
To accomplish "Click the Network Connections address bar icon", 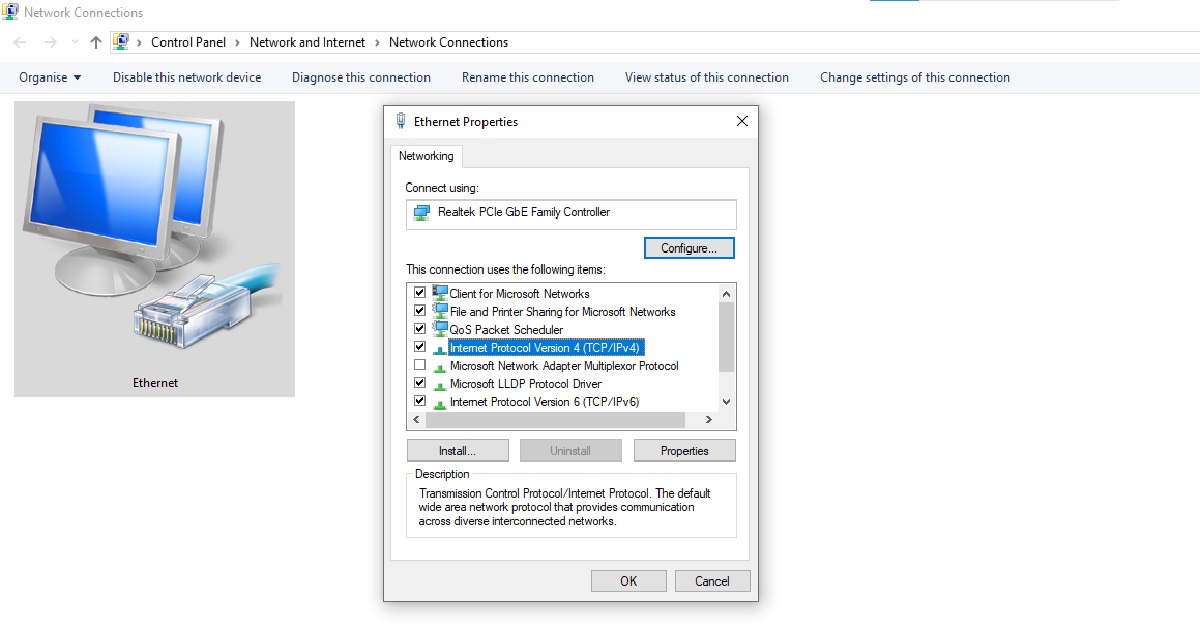I will (121, 42).
